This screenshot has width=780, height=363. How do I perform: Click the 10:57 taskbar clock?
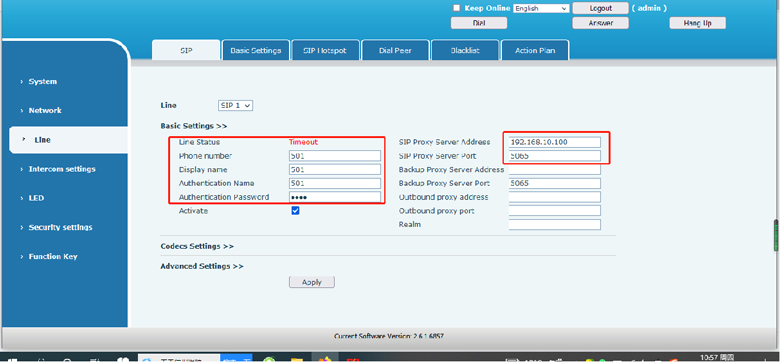(x=717, y=358)
